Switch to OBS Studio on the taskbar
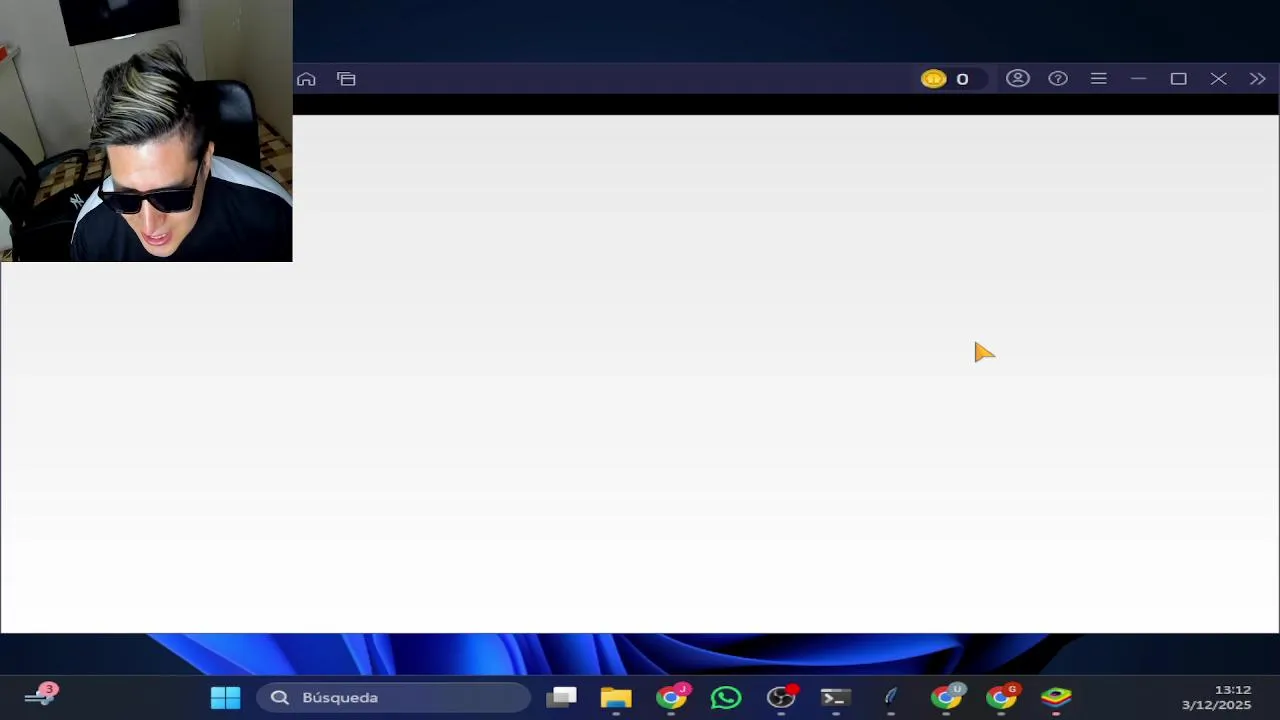The image size is (1280, 720). pos(781,697)
